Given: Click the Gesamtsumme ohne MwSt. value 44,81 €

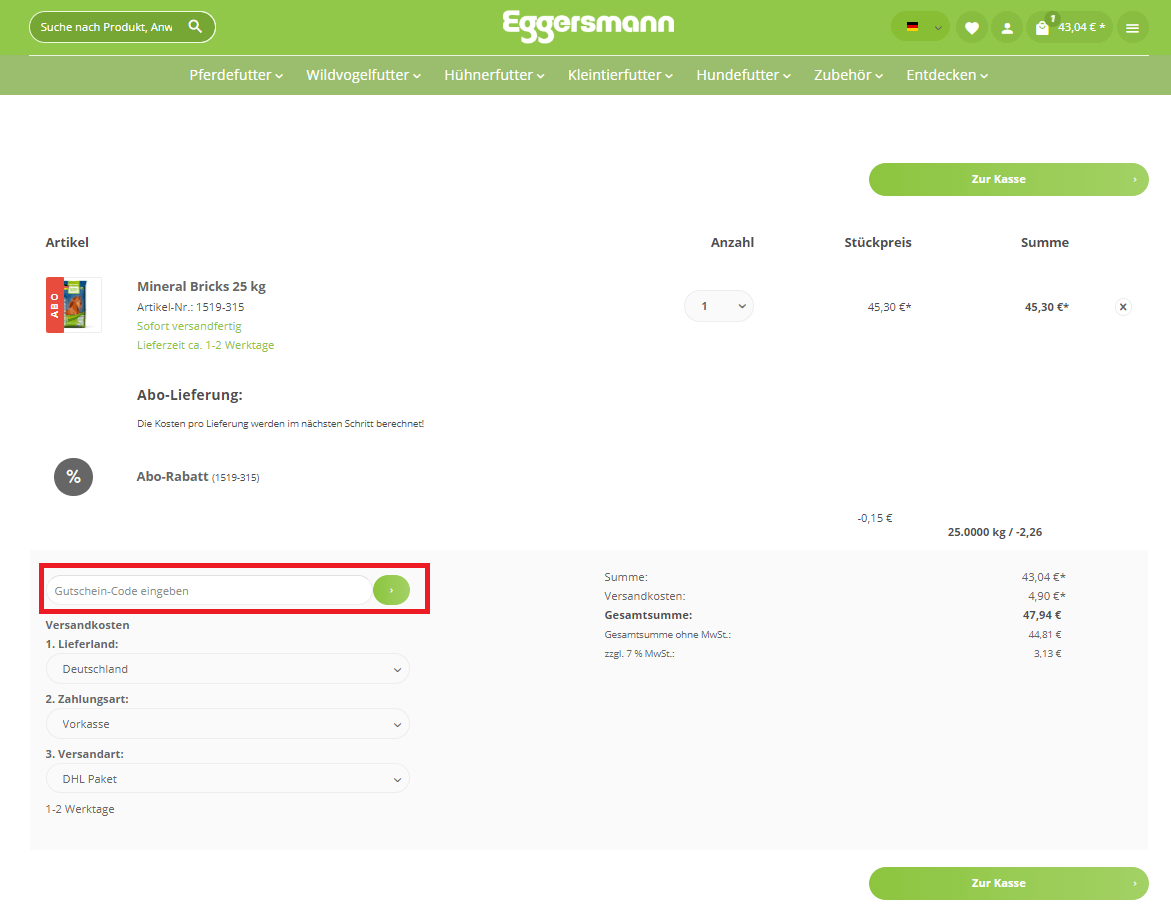Looking at the screenshot, I should click(x=1044, y=635).
